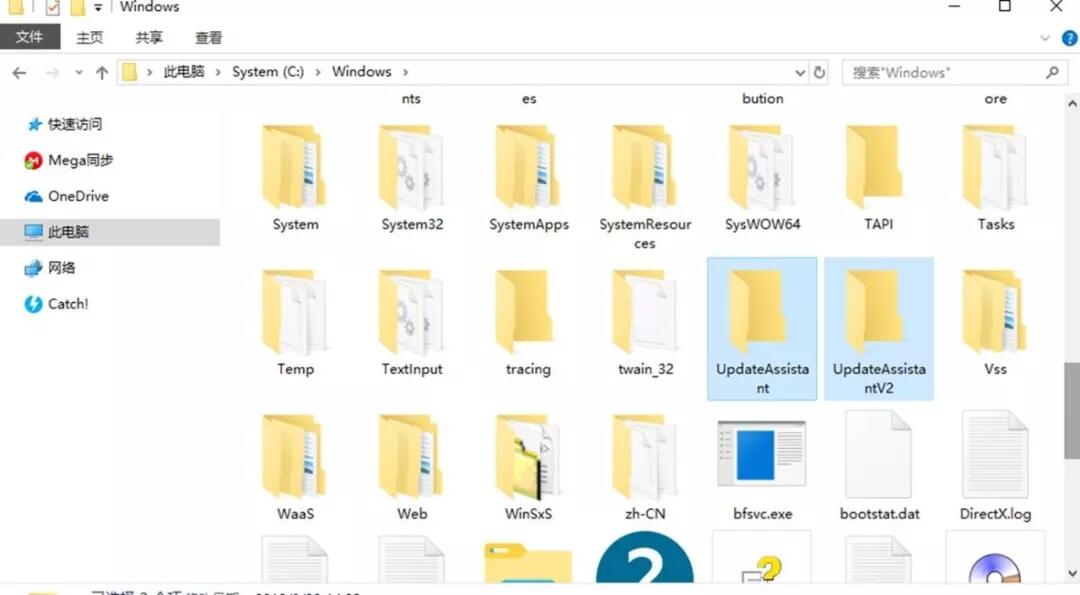The height and width of the screenshot is (595, 1080).
Task: Open the SystemResources folder
Action: [645, 187]
